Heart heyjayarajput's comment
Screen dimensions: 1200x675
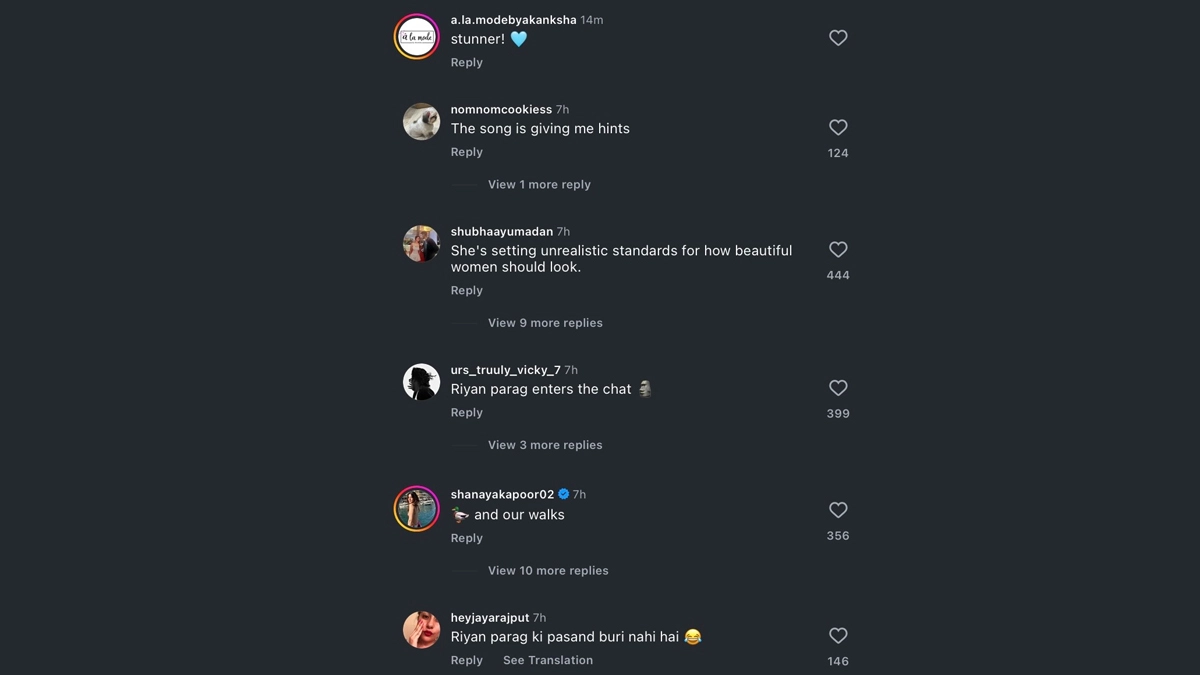pos(838,636)
